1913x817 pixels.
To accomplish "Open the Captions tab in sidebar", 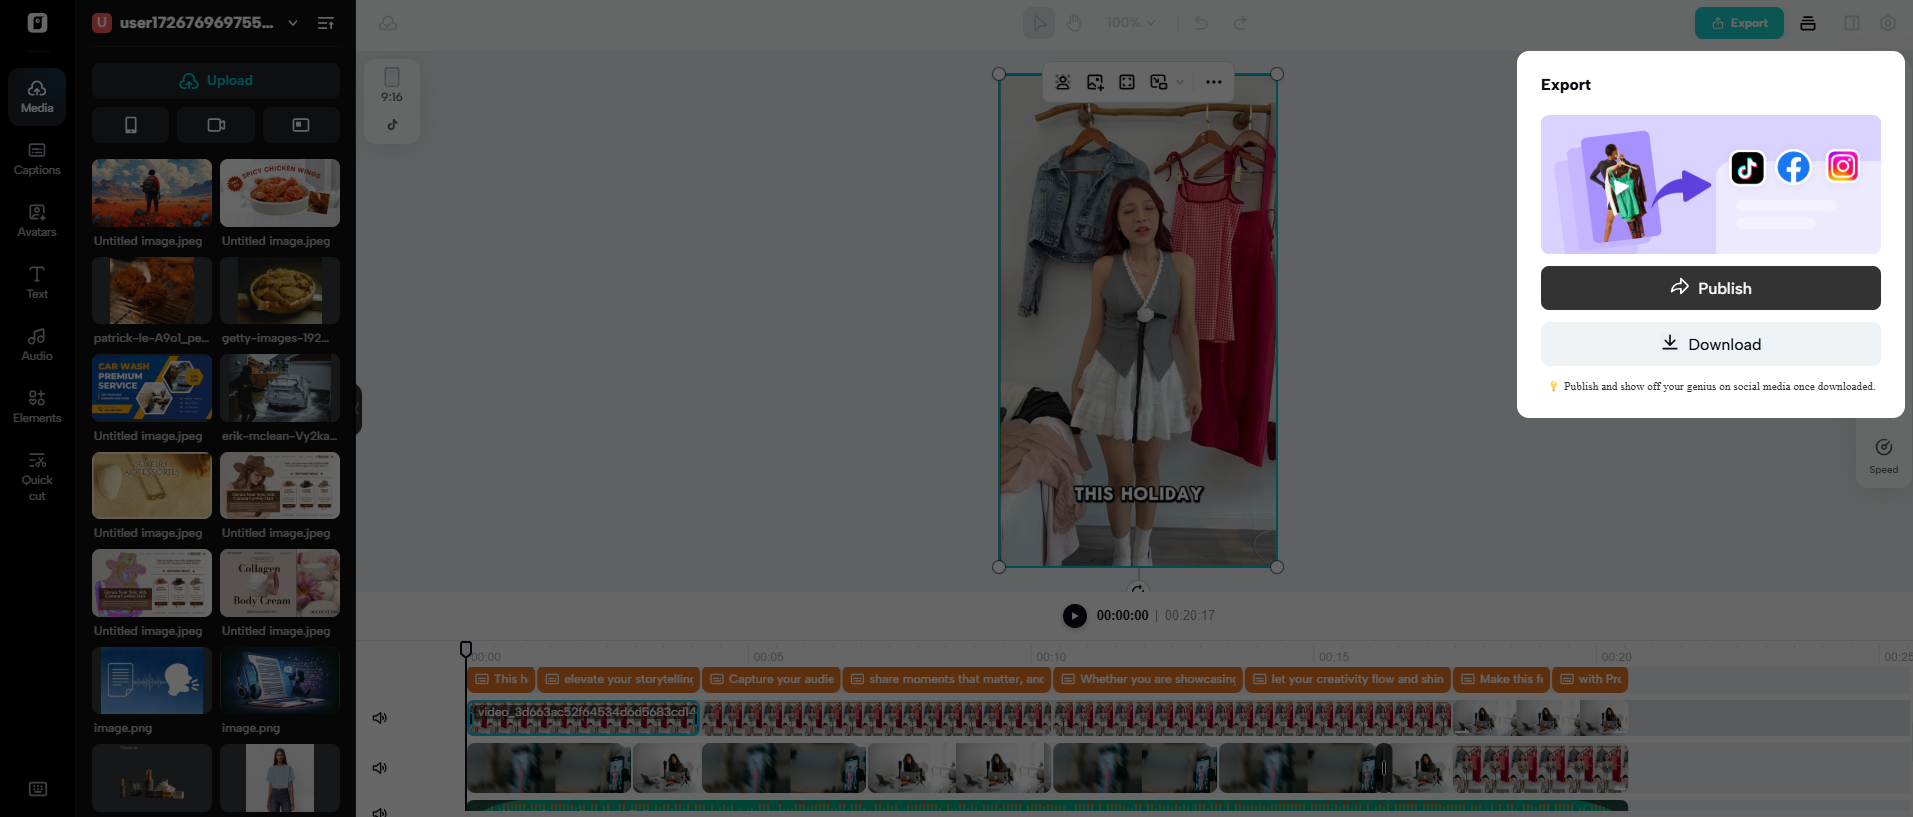I will click(x=37, y=159).
